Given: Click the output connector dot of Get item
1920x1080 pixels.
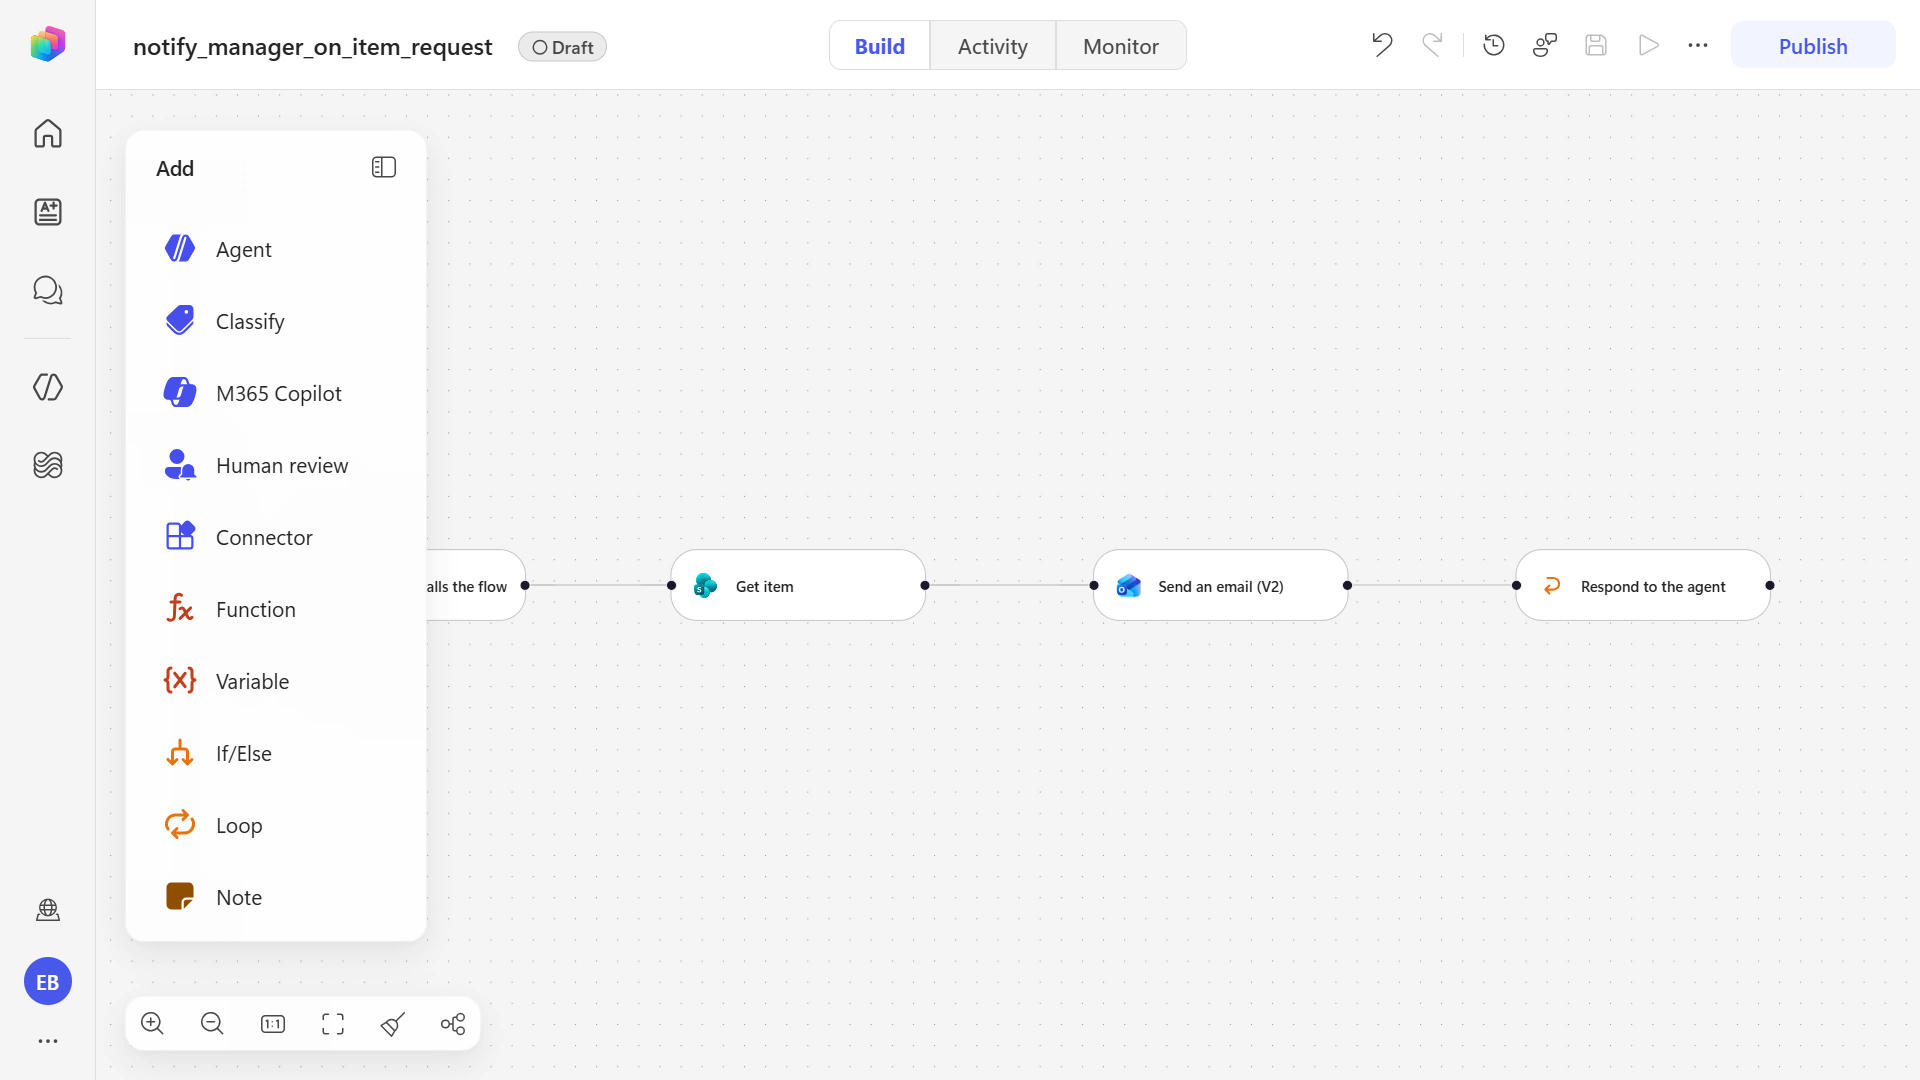Looking at the screenshot, I should coord(925,586).
